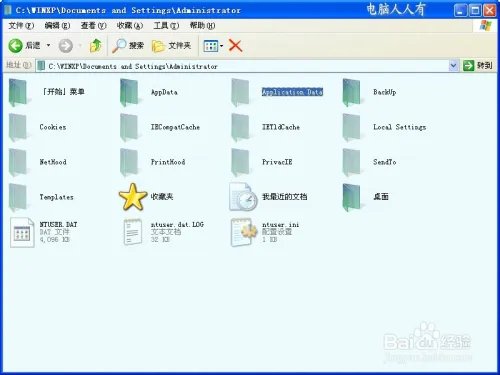Click the Views icon in toolbar
This screenshot has width=500, height=375.
tap(210, 46)
